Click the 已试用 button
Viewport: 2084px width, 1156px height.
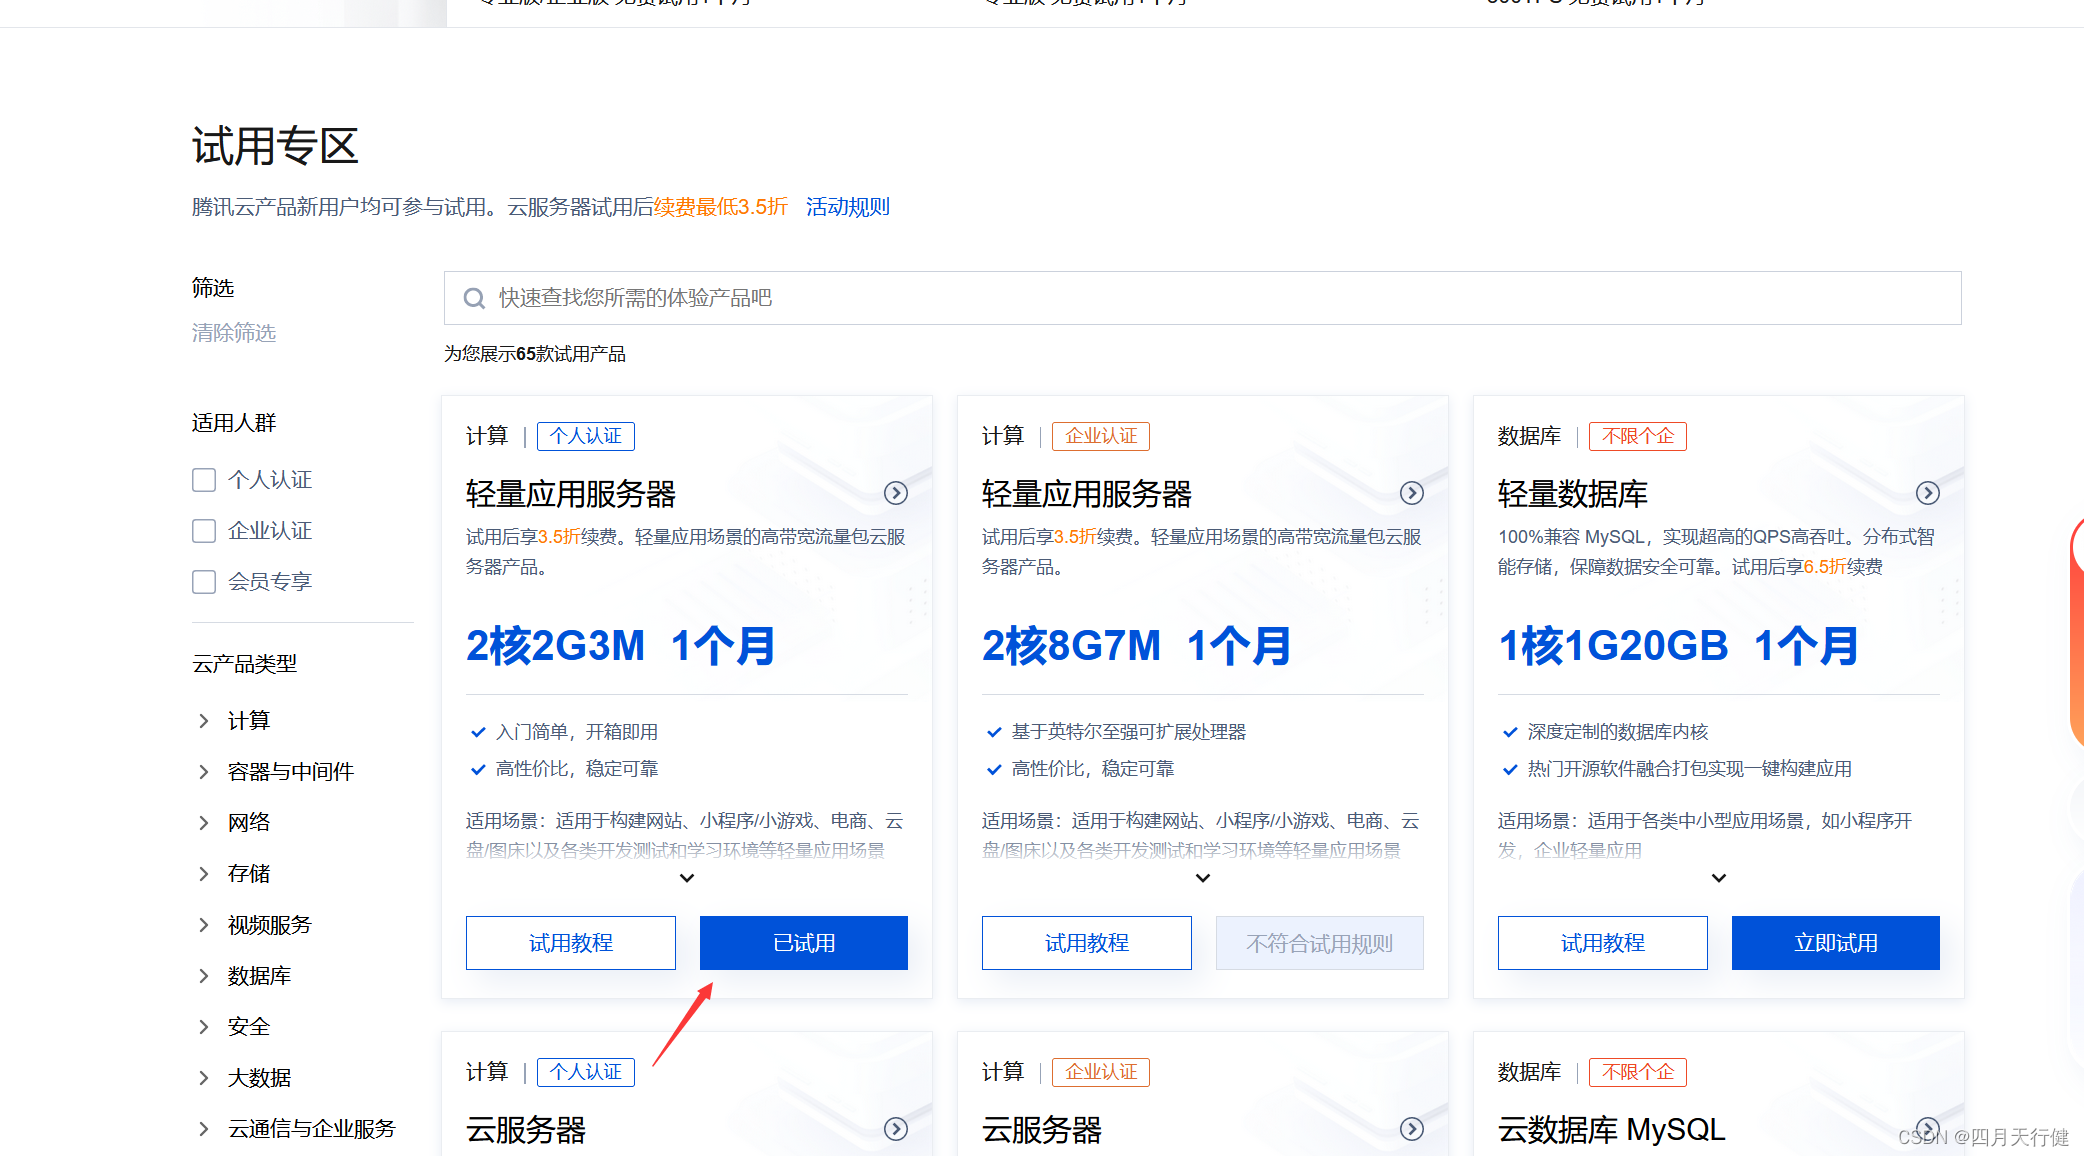(x=804, y=943)
